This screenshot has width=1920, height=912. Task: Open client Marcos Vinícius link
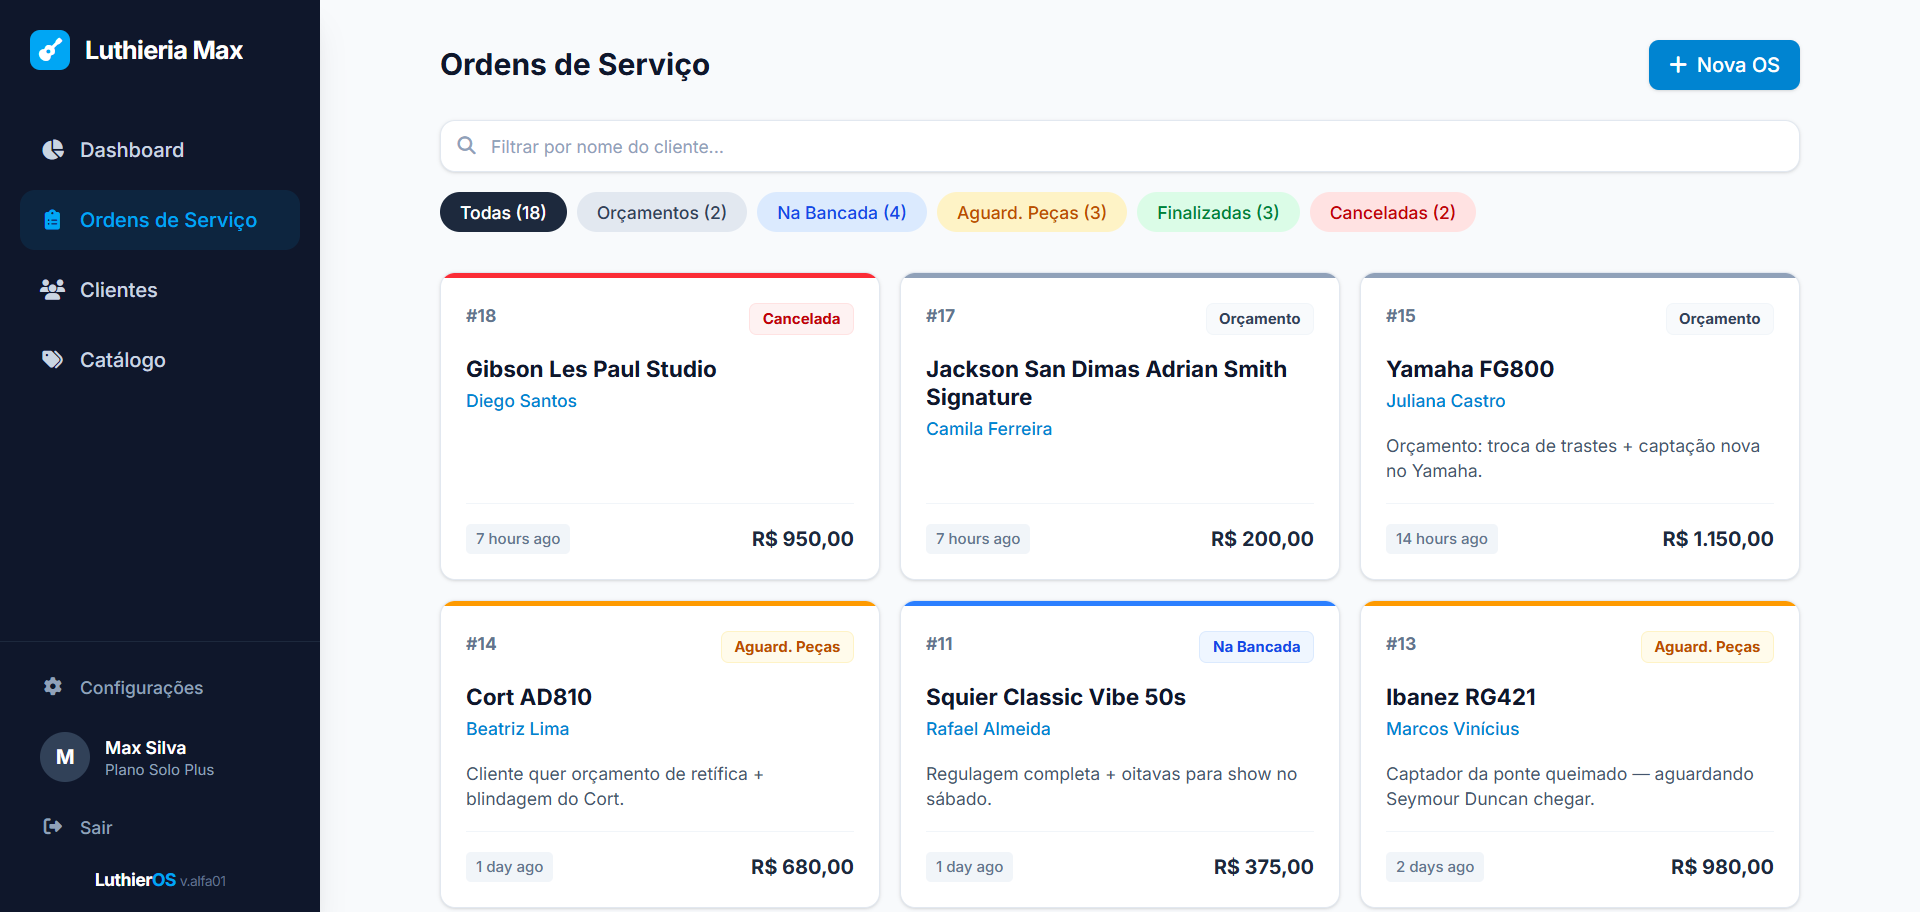click(1452, 729)
